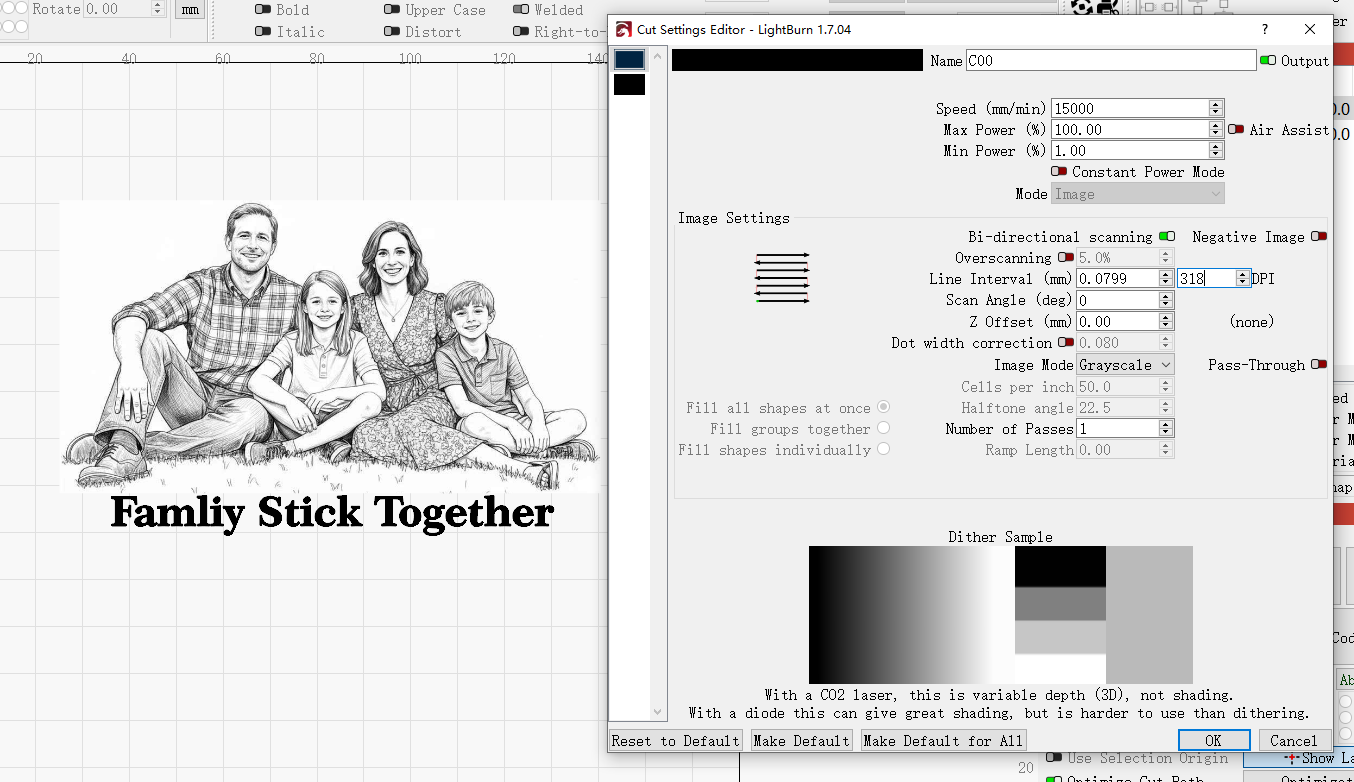Image resolution: width=1354 pixels, height=782 pixels.
Task: Cancel the Cut Settings Editor
Action: tap(1294, 741)
